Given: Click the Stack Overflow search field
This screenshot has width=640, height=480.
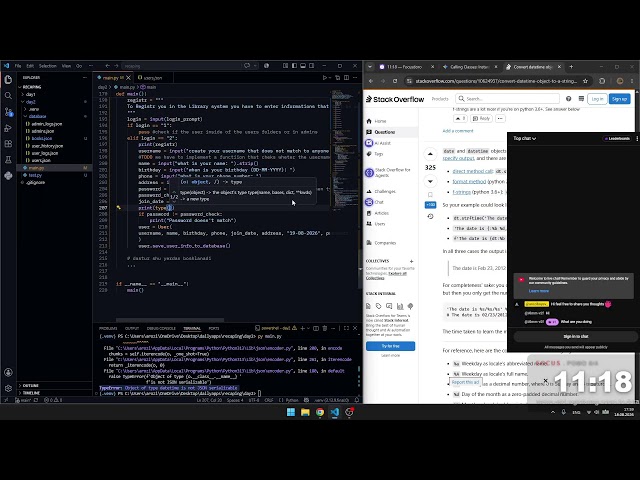Looking at the screenshot, I should 507,99.
